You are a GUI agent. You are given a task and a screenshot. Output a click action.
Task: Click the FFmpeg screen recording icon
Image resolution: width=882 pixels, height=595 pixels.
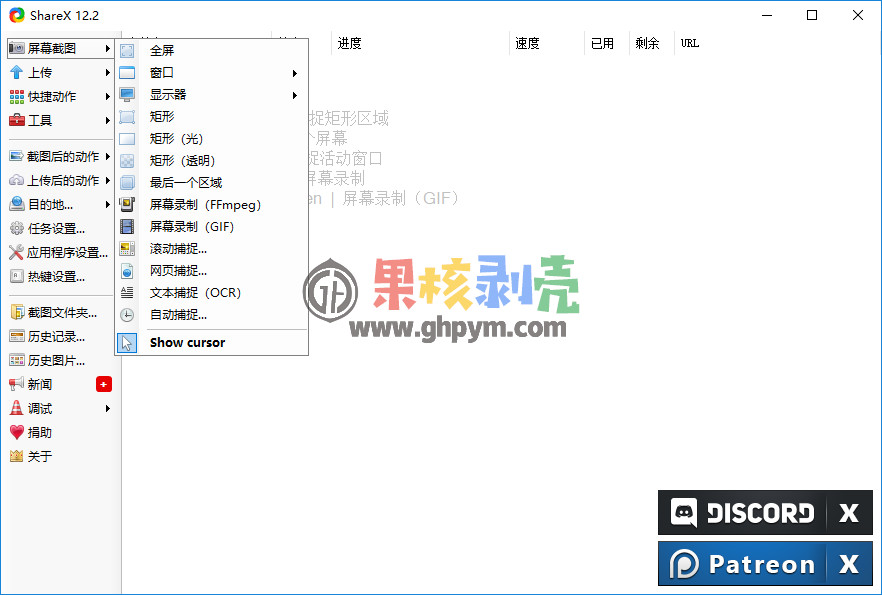[x=127, y=205]
